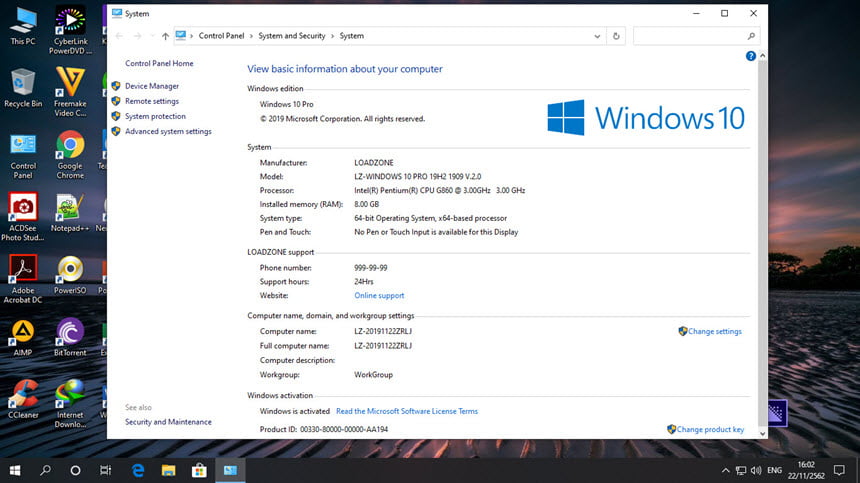
Task: Click the refresh button in address bar
Action: [616, 36]
